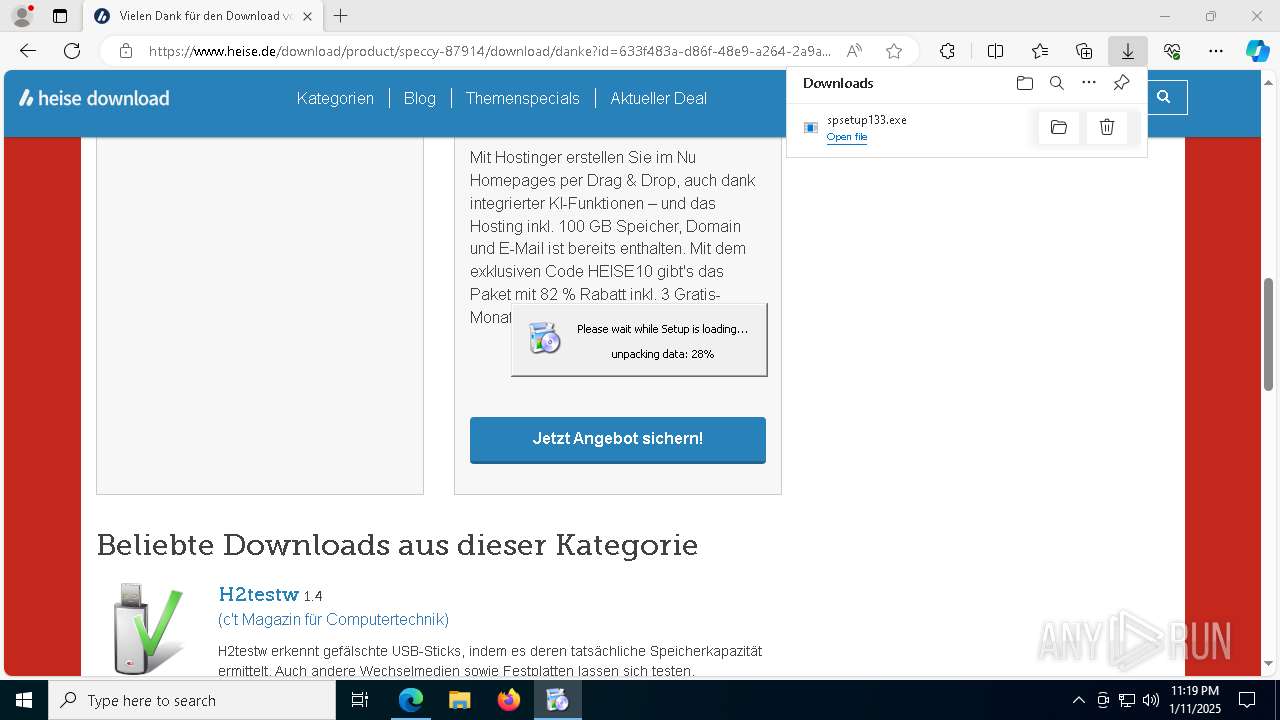Open the H2testw product link
The image size is (1280, 720).
click(x=259, y=594)
